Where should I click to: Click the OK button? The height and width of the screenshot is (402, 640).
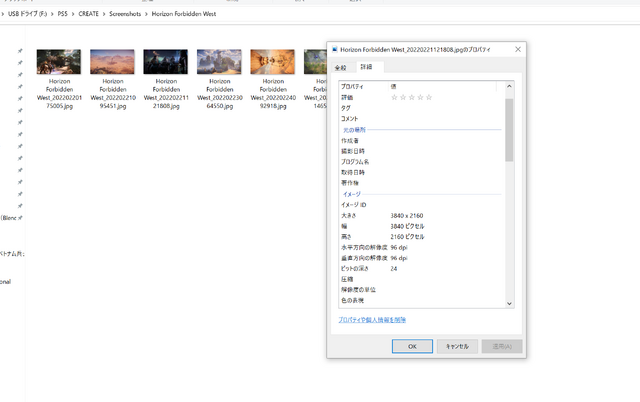pyautogui.click(x=412, y=346)
